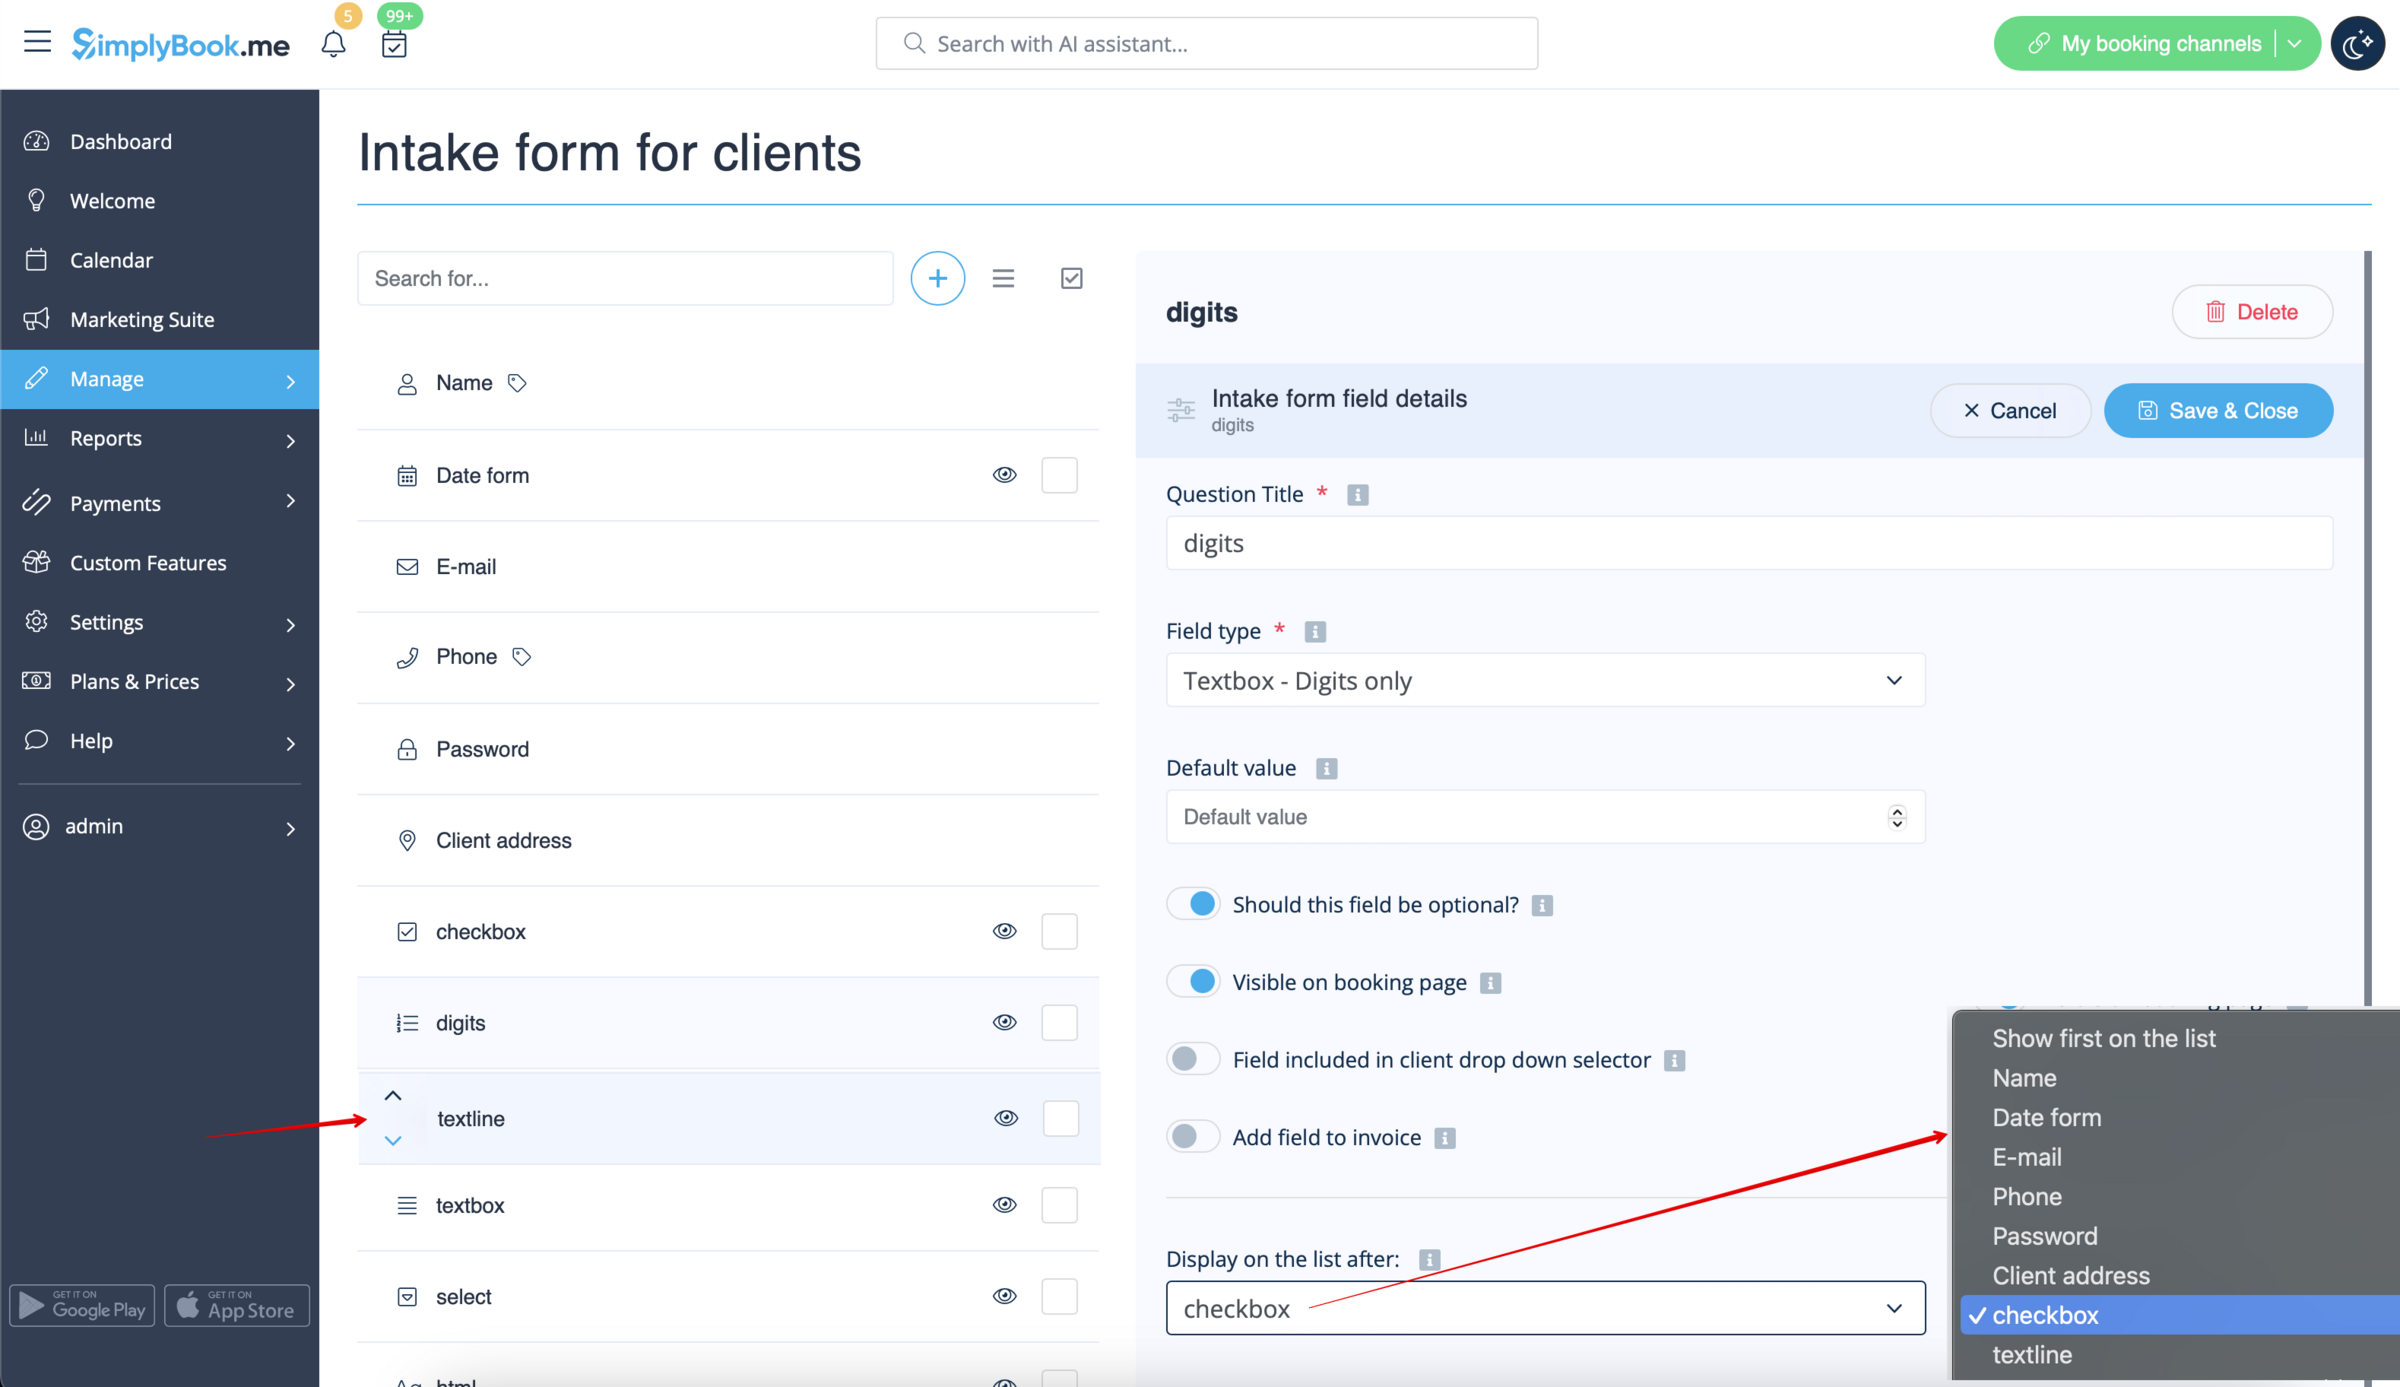Switch to dark mode using the moon icon
Image resolution: width=2400 pixels, height=1387 pixels.
[2358, 43]
